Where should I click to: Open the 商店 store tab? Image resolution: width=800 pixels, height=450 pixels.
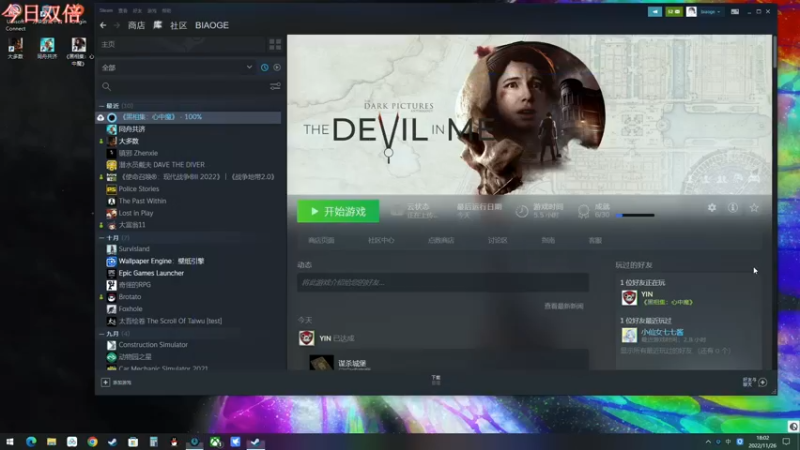(x=136, y=25)
